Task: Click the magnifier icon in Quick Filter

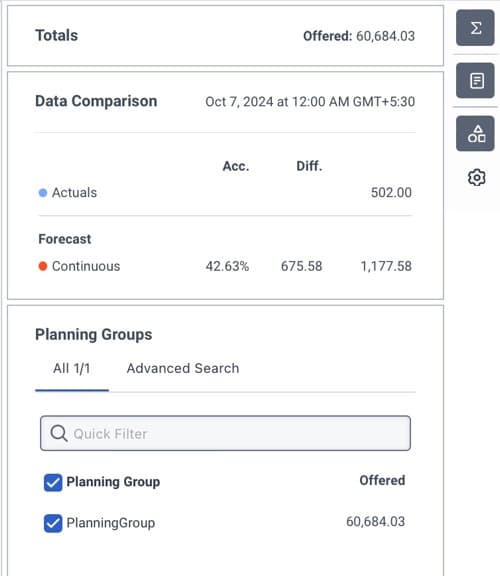Action: [59, 433]
